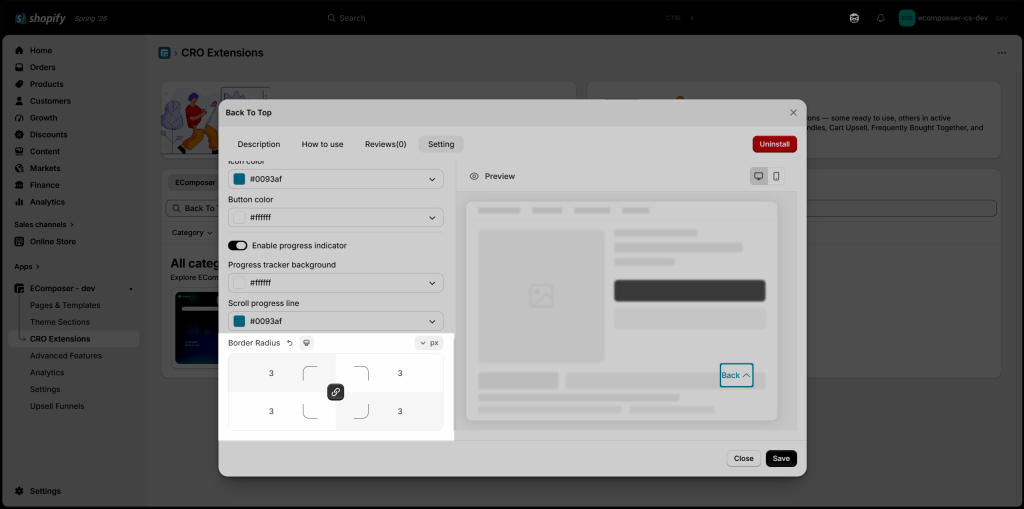Image resolution: width=1024 pixels, height=509 pixels.
Task: Click the Close button in dialog footer
Action: [x=744, y=459]
